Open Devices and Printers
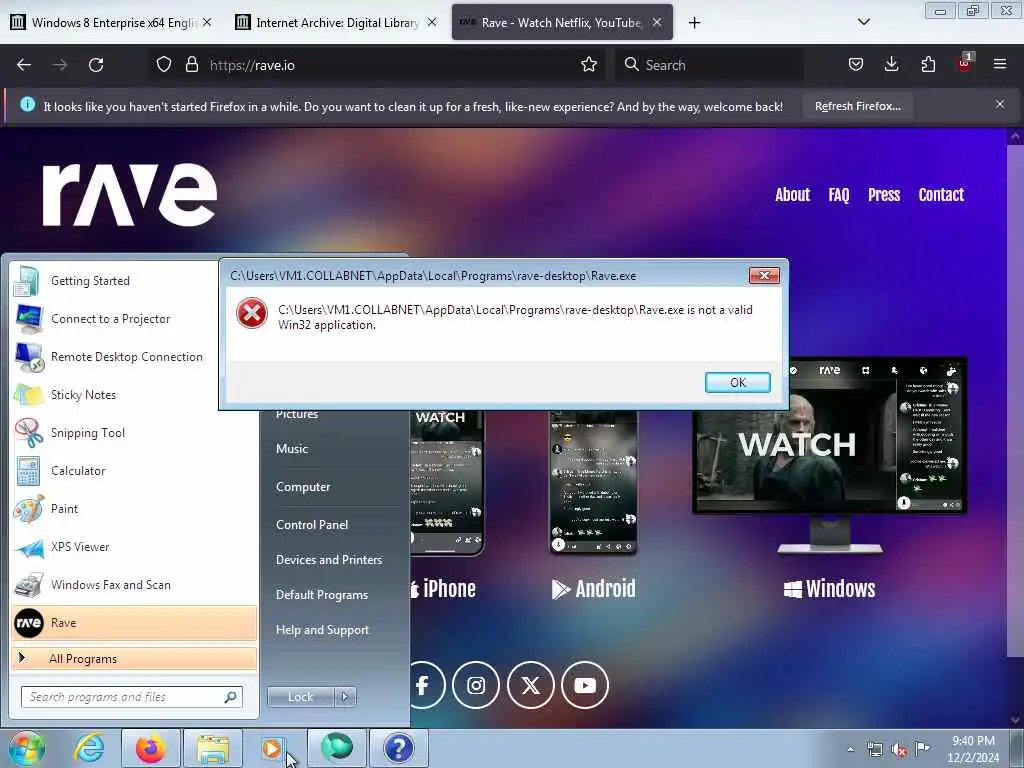1024x768 pixels. (x=328, y=560)
